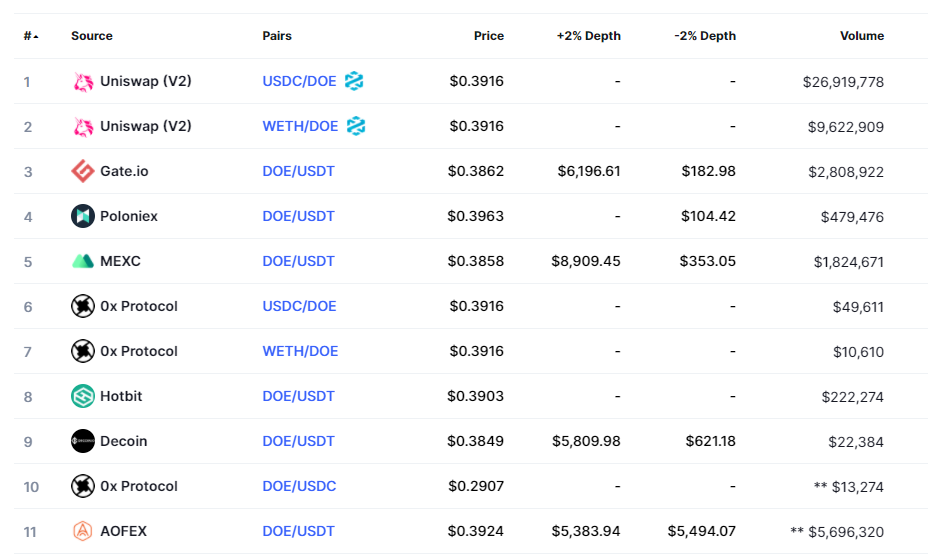Select the AOFEX source name

(x=123, y=531)
